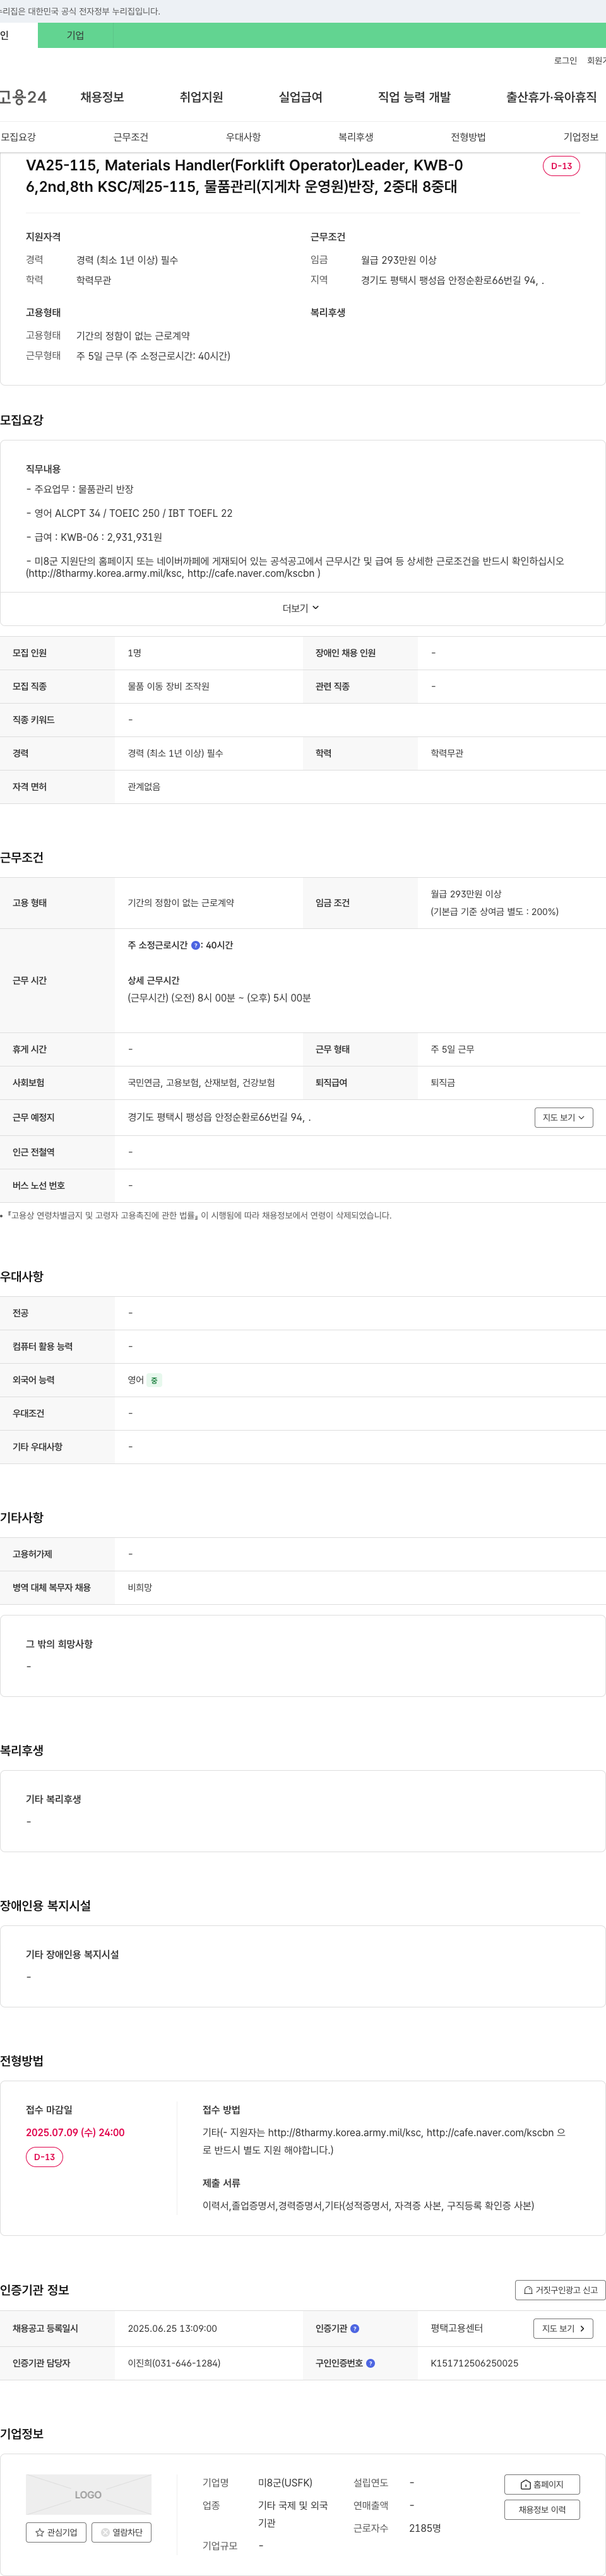This screenshot has height=2576, width=606.
Task: Switch to the 기업 top tab
Action: [76, 35]
